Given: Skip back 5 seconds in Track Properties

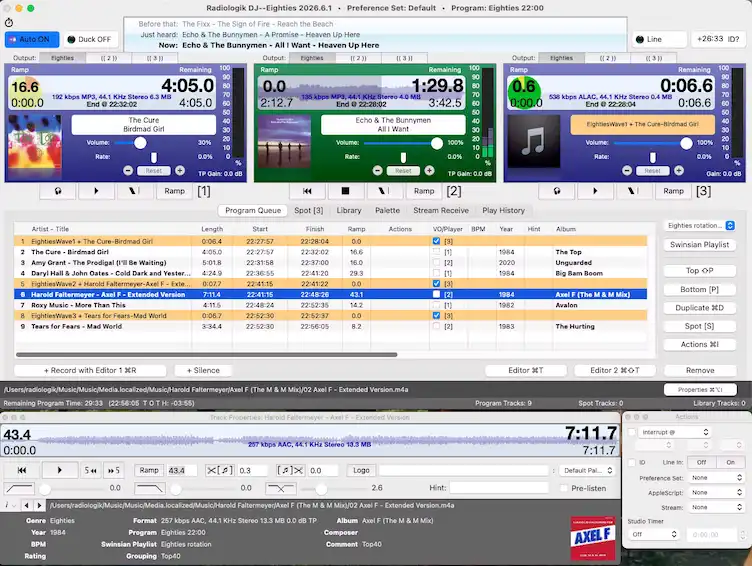Looking at the screenshot, I should (90, 471).
